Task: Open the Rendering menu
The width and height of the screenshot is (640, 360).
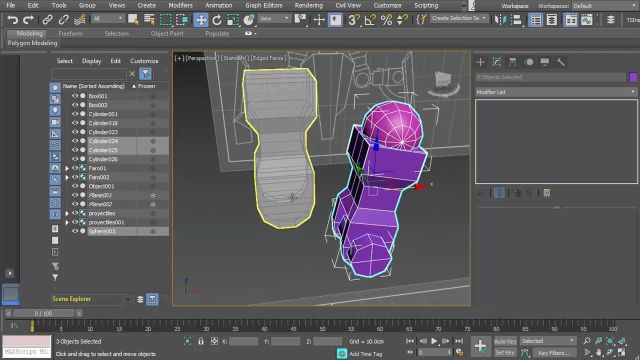Action: [x=309, y=5]
